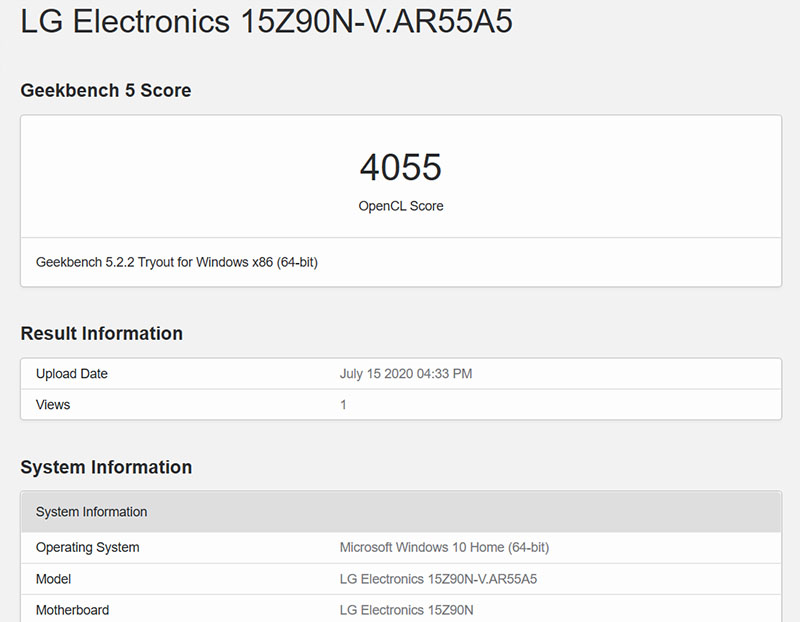The width and height of the screenshot is (800, 622).
Task: Click the Upload Date row label
Action: (71, 373)
